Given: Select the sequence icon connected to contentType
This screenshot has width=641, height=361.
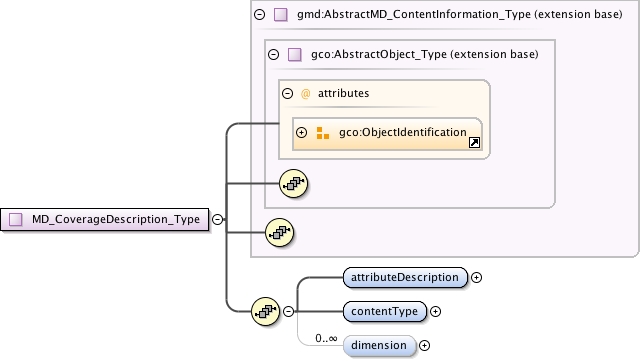Looking at the screenshot, I should pyautogui.click(x=266, y=312).
